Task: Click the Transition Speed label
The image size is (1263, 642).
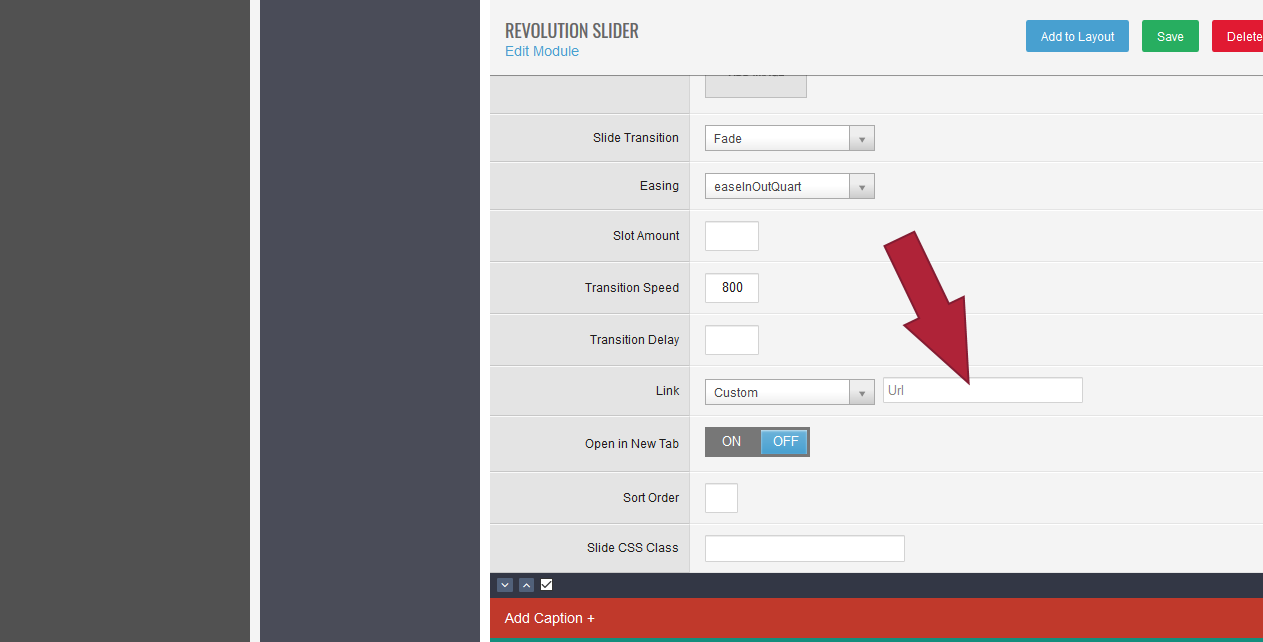Action: coord(632,288)
